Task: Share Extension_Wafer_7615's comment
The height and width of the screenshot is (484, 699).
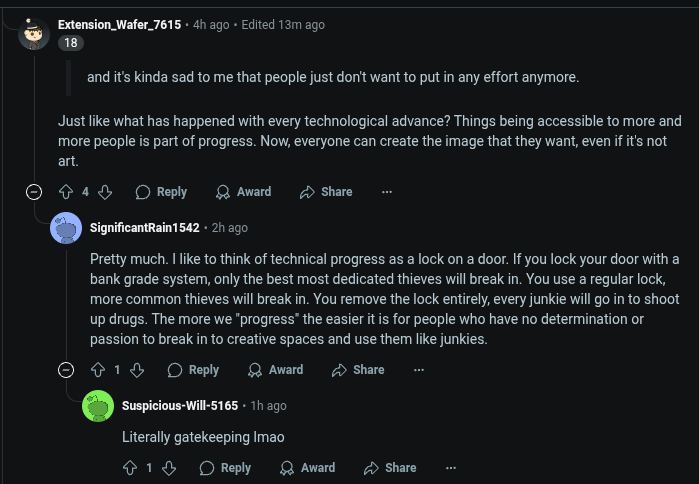Action: click(326, 192)
